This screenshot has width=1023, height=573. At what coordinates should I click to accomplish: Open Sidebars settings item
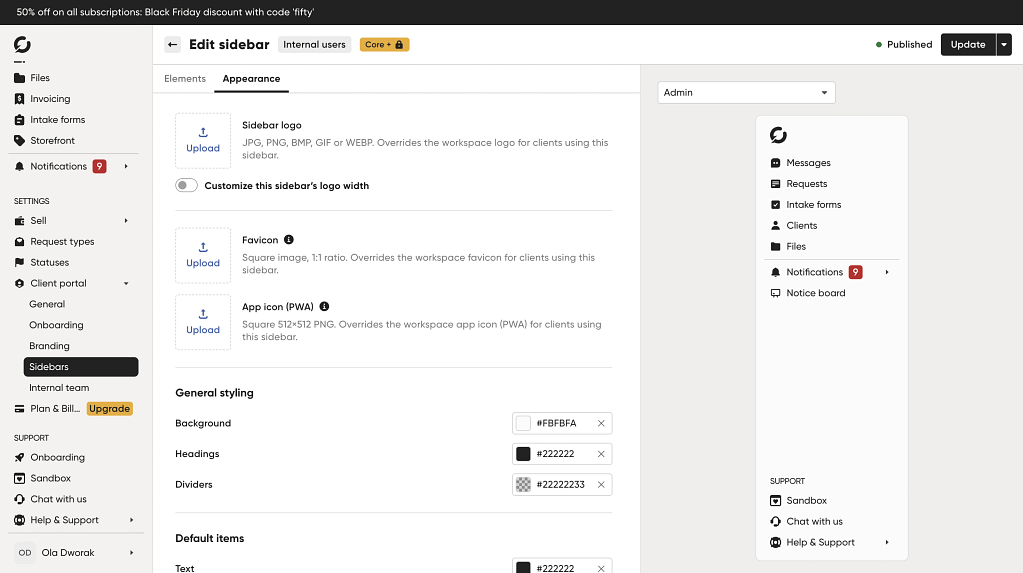point(81,367)
